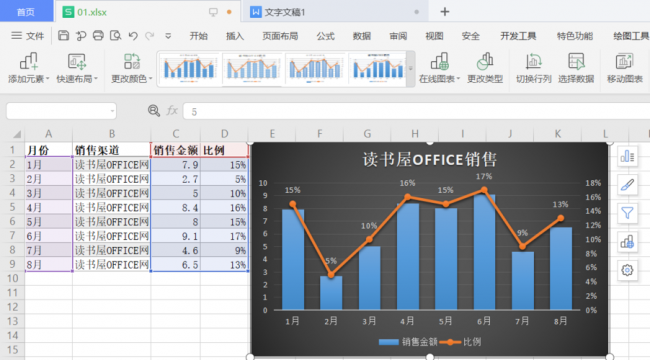
Task: Open the 特色功能 ribbon tab
Action: coord(575,36)
